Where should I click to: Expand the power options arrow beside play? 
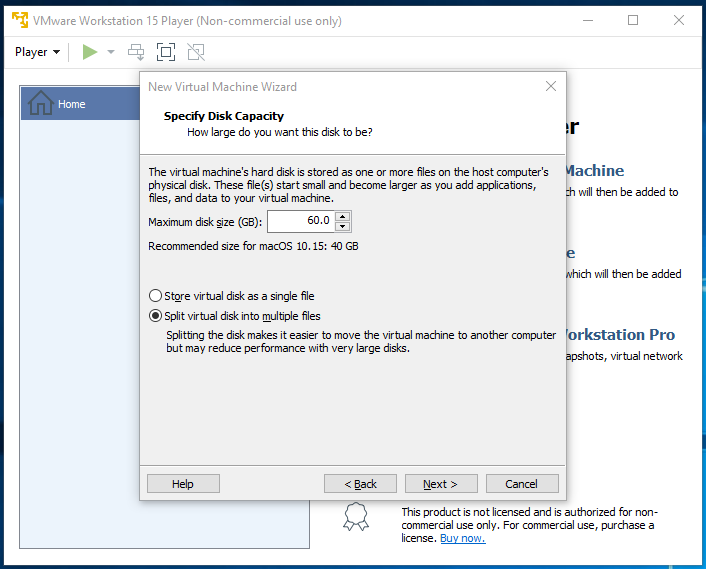tap(111, 52)
